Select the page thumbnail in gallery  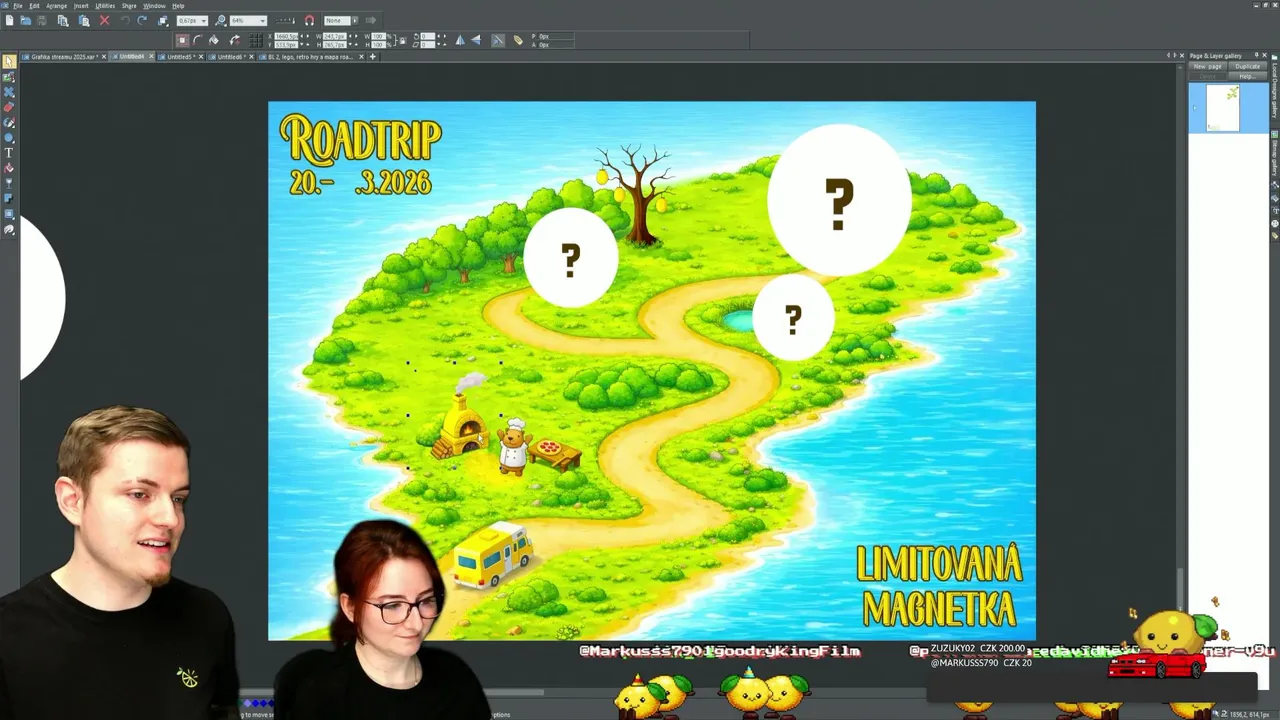click(x=1223, y=108)
